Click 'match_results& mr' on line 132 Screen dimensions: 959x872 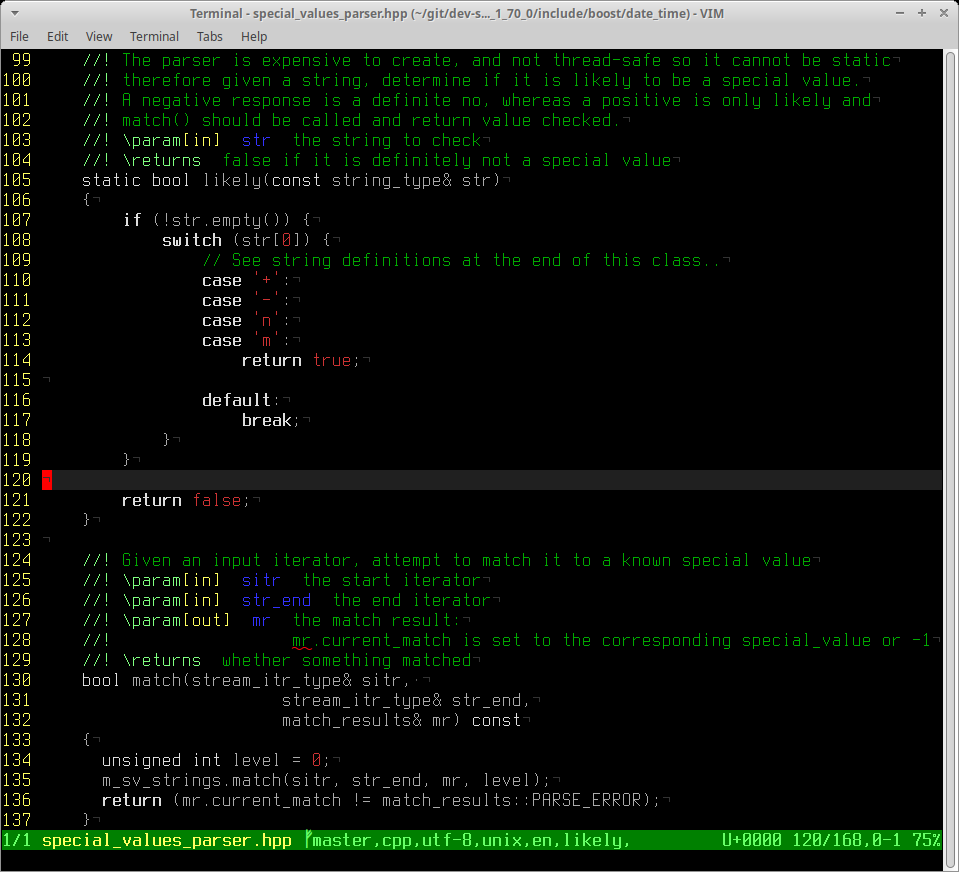(x=367, y=721)
